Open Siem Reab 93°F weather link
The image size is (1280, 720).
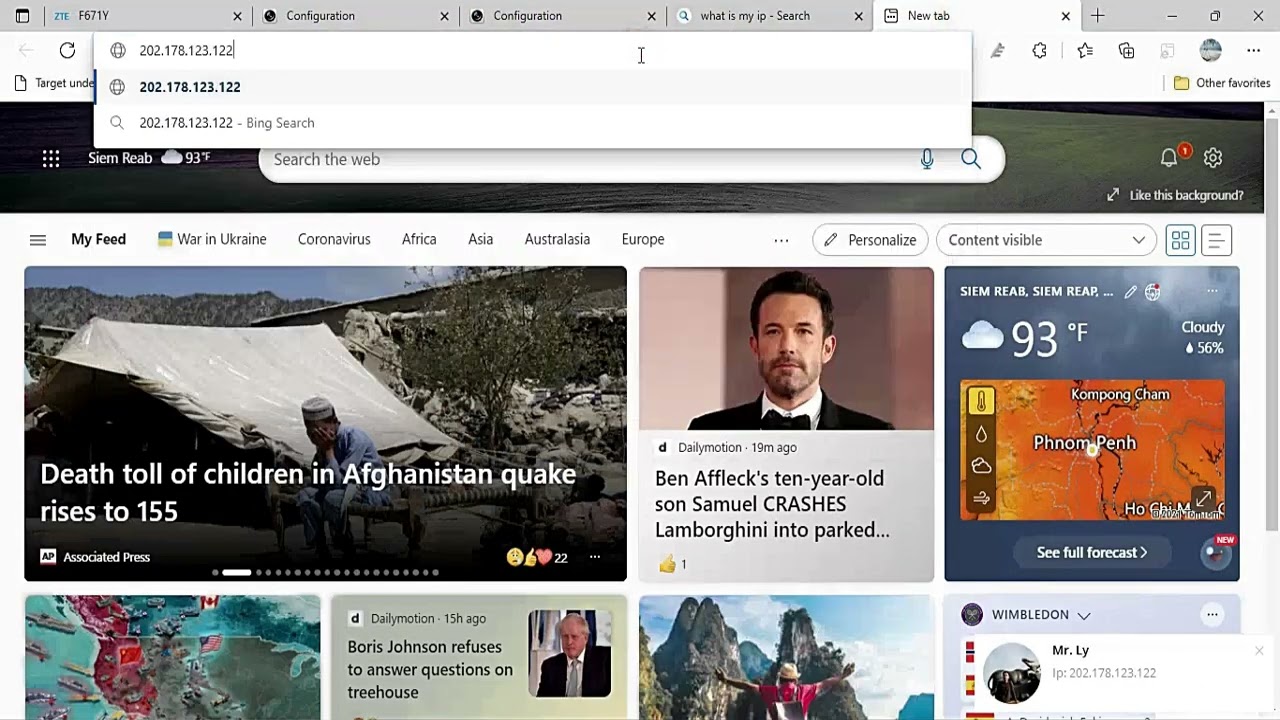point(149,158)
